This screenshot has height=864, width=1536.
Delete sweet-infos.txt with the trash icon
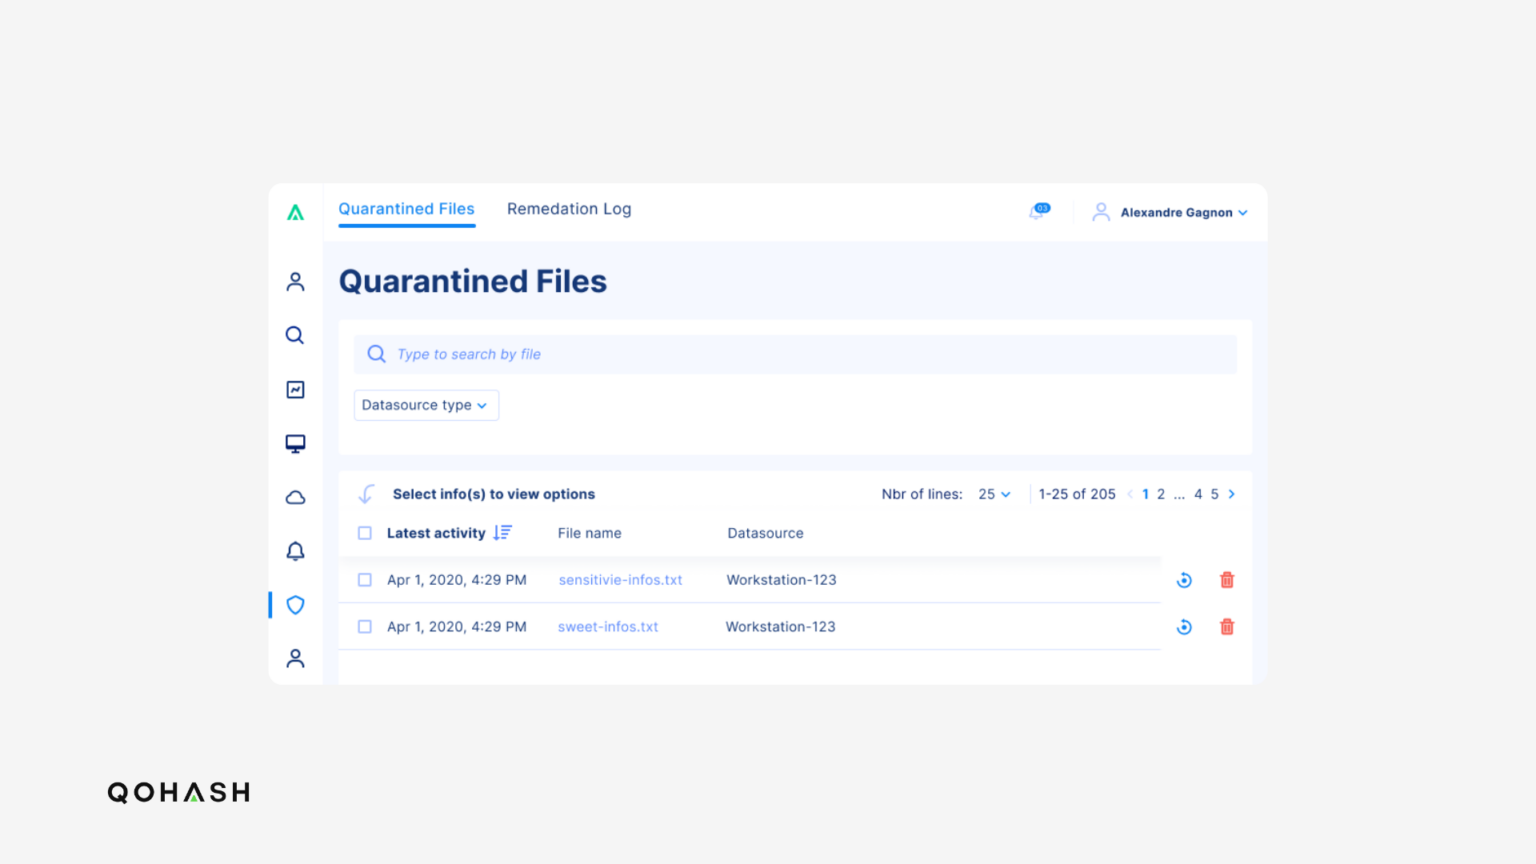[1227, 627]
